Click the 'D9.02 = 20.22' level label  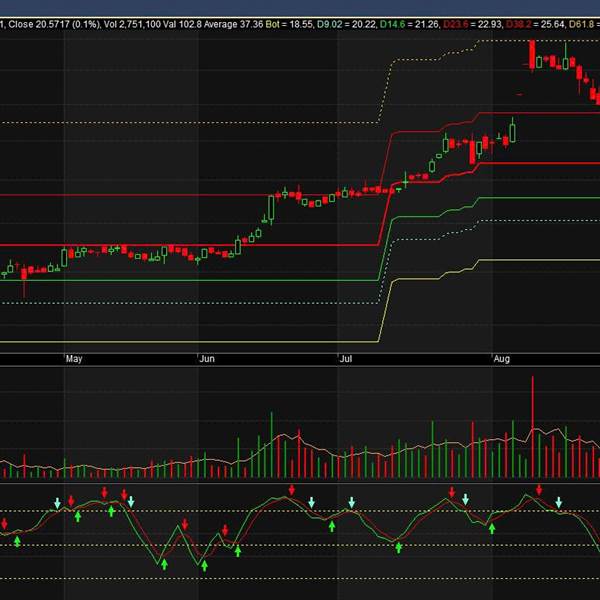pos(347,24)
